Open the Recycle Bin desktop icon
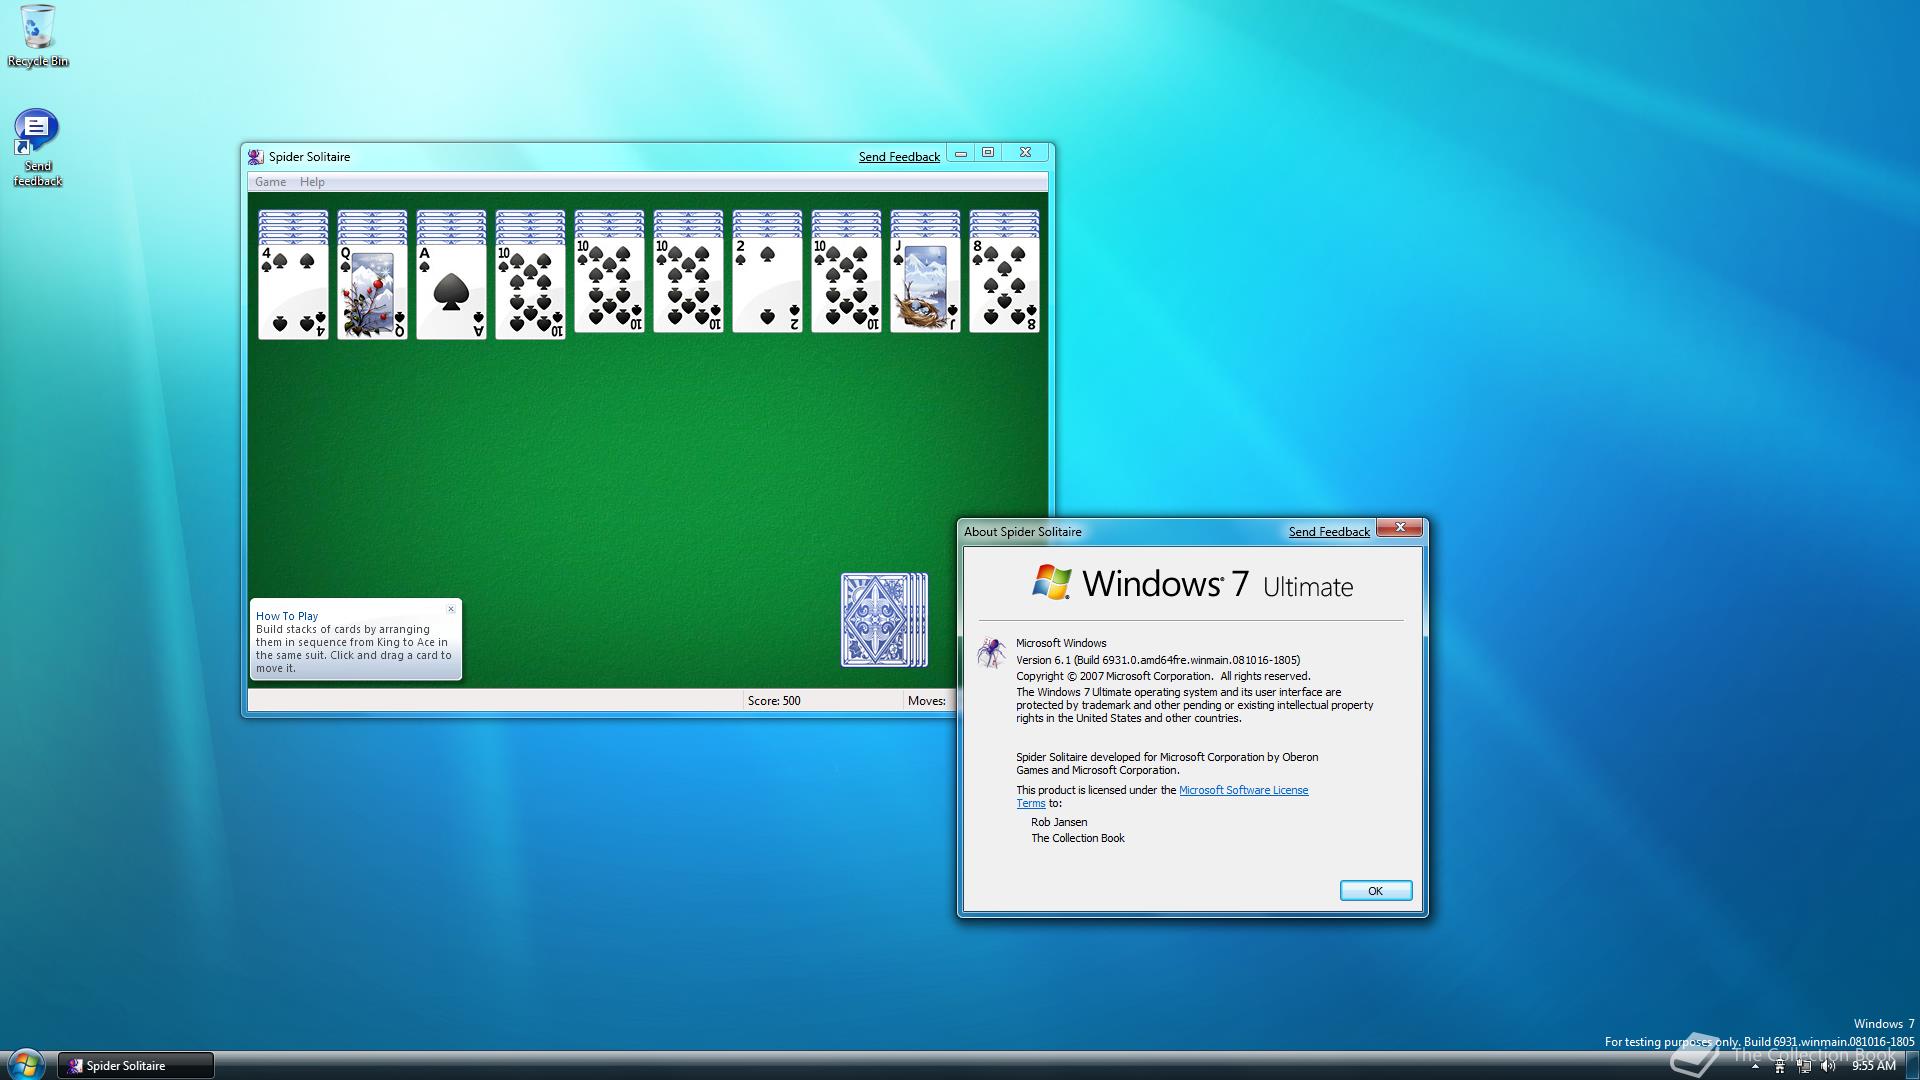This screenshot has width=1920, height=1080. pos(38,36)
